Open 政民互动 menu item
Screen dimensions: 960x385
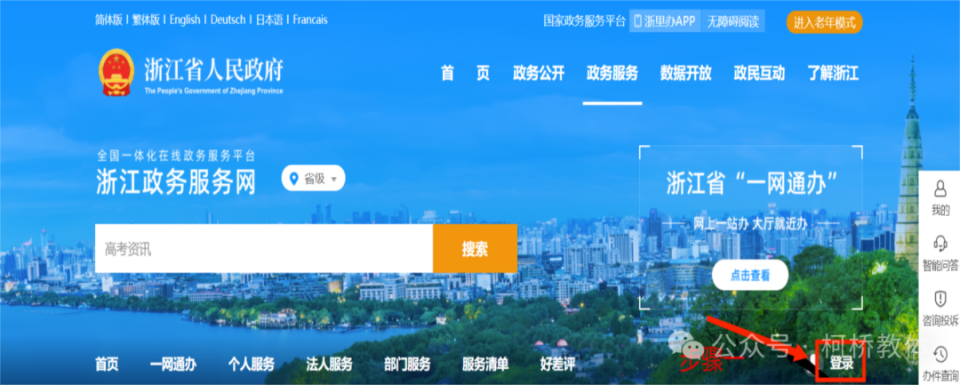759,73
